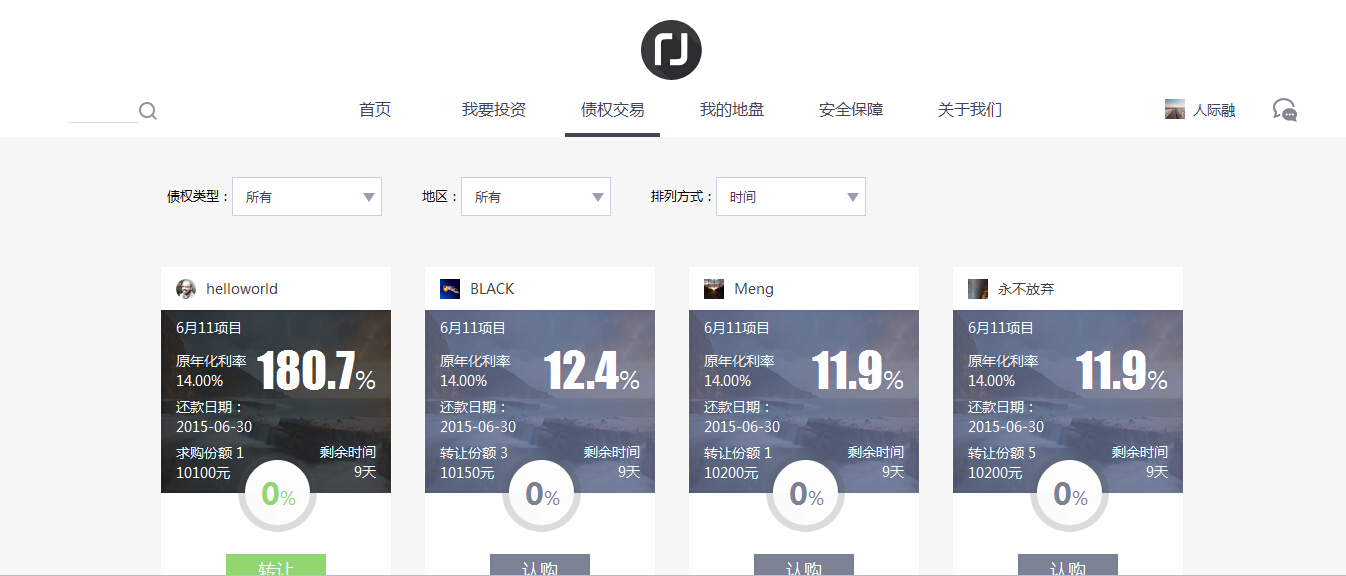Click 转让份额 3 on BLACK card

(474, 453)
